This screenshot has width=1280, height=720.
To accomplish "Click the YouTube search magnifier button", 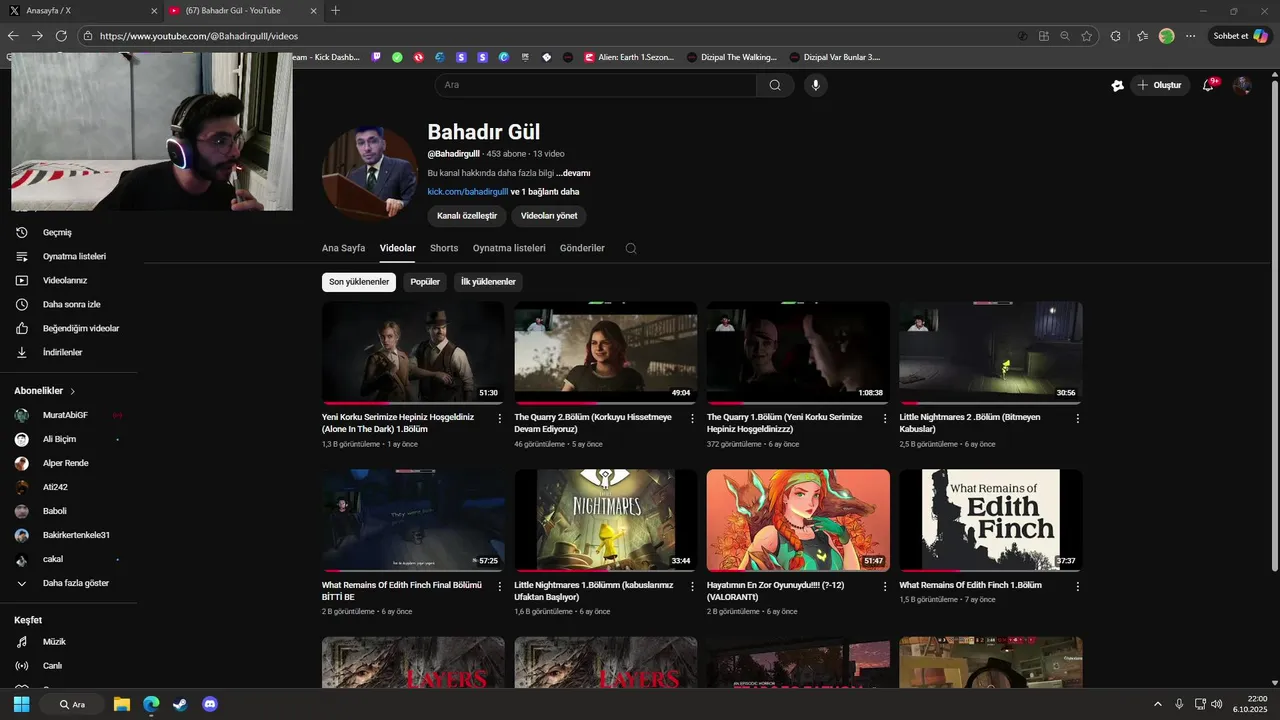I will coord(775,85).
